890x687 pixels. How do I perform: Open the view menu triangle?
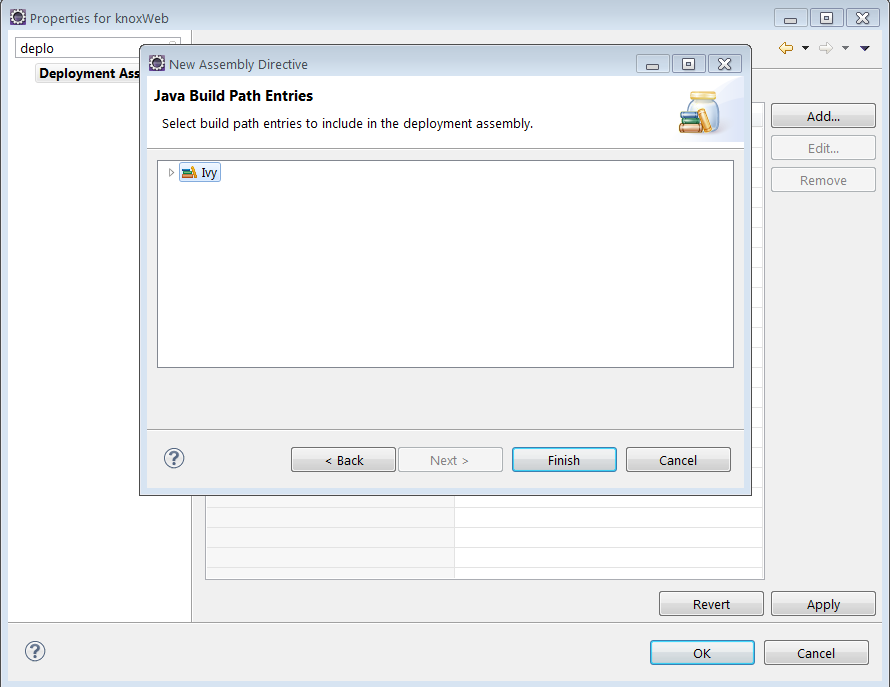point(864,48)
